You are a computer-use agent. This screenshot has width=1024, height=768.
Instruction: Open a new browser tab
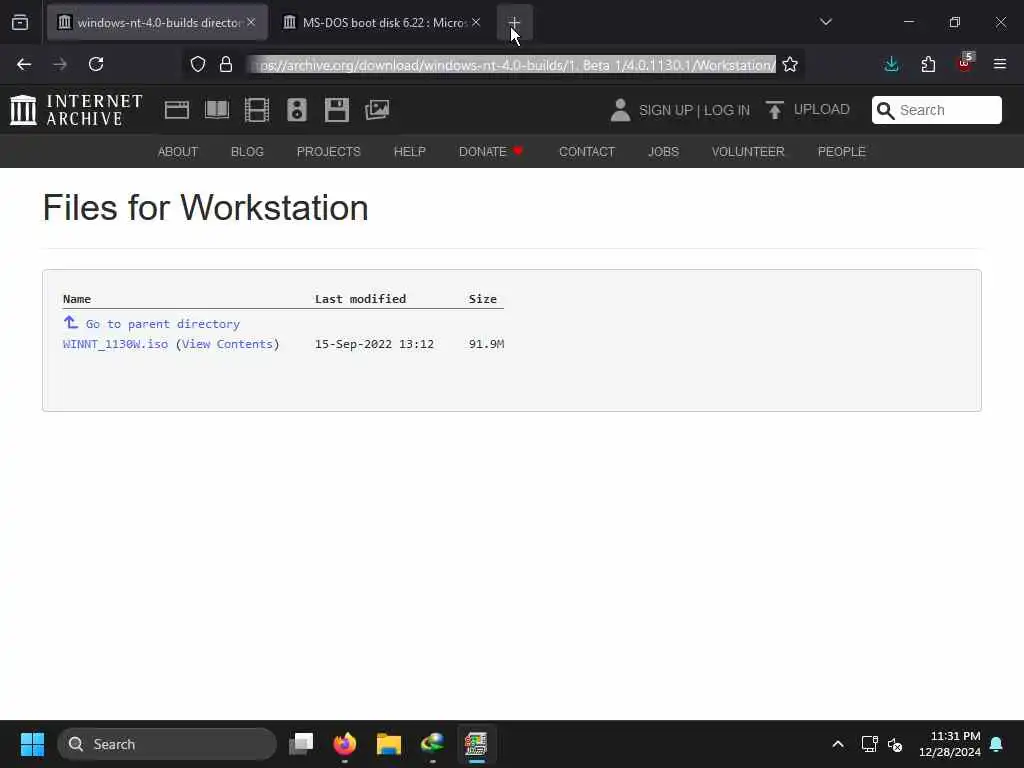(515, 22)
